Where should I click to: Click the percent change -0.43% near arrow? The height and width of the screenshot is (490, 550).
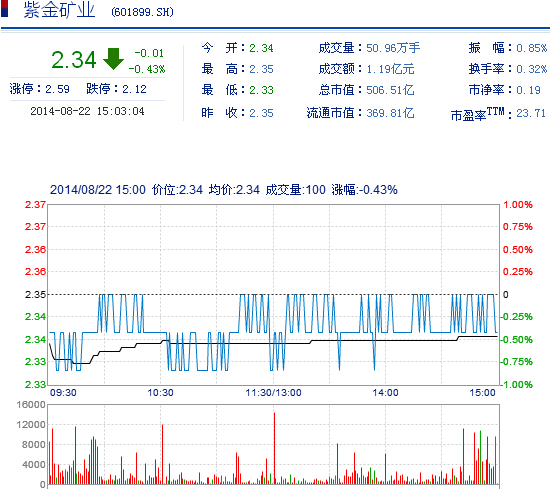147,69
